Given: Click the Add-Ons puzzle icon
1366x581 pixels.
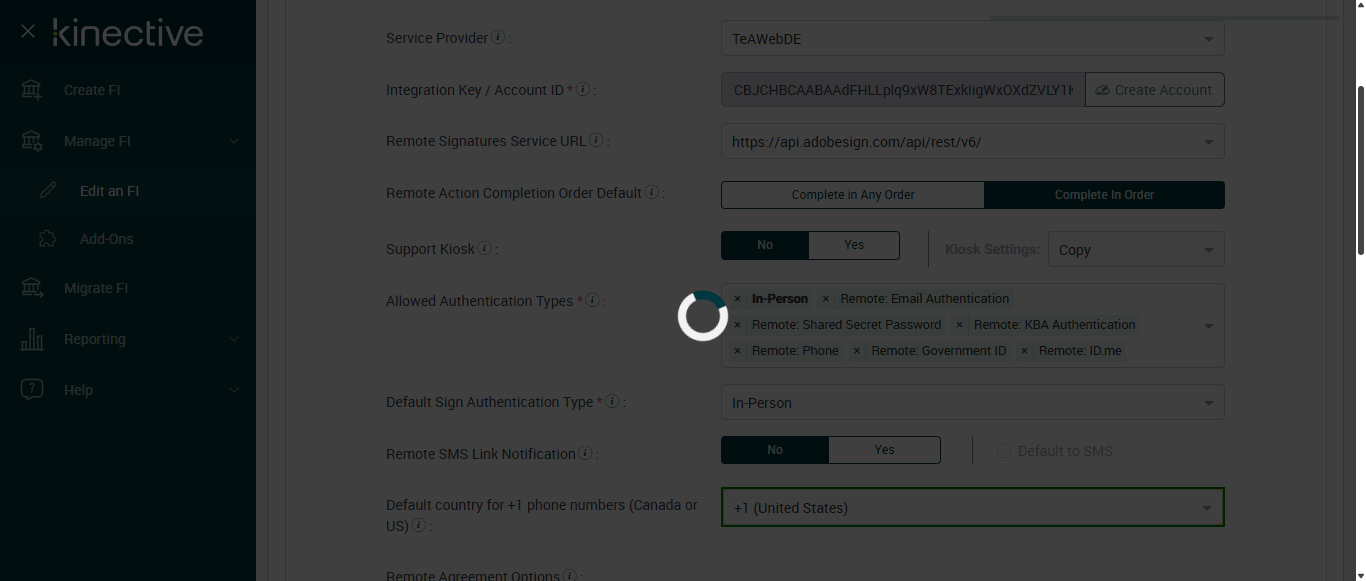Looking at the screenshot, I should click(x=47, y=239).
